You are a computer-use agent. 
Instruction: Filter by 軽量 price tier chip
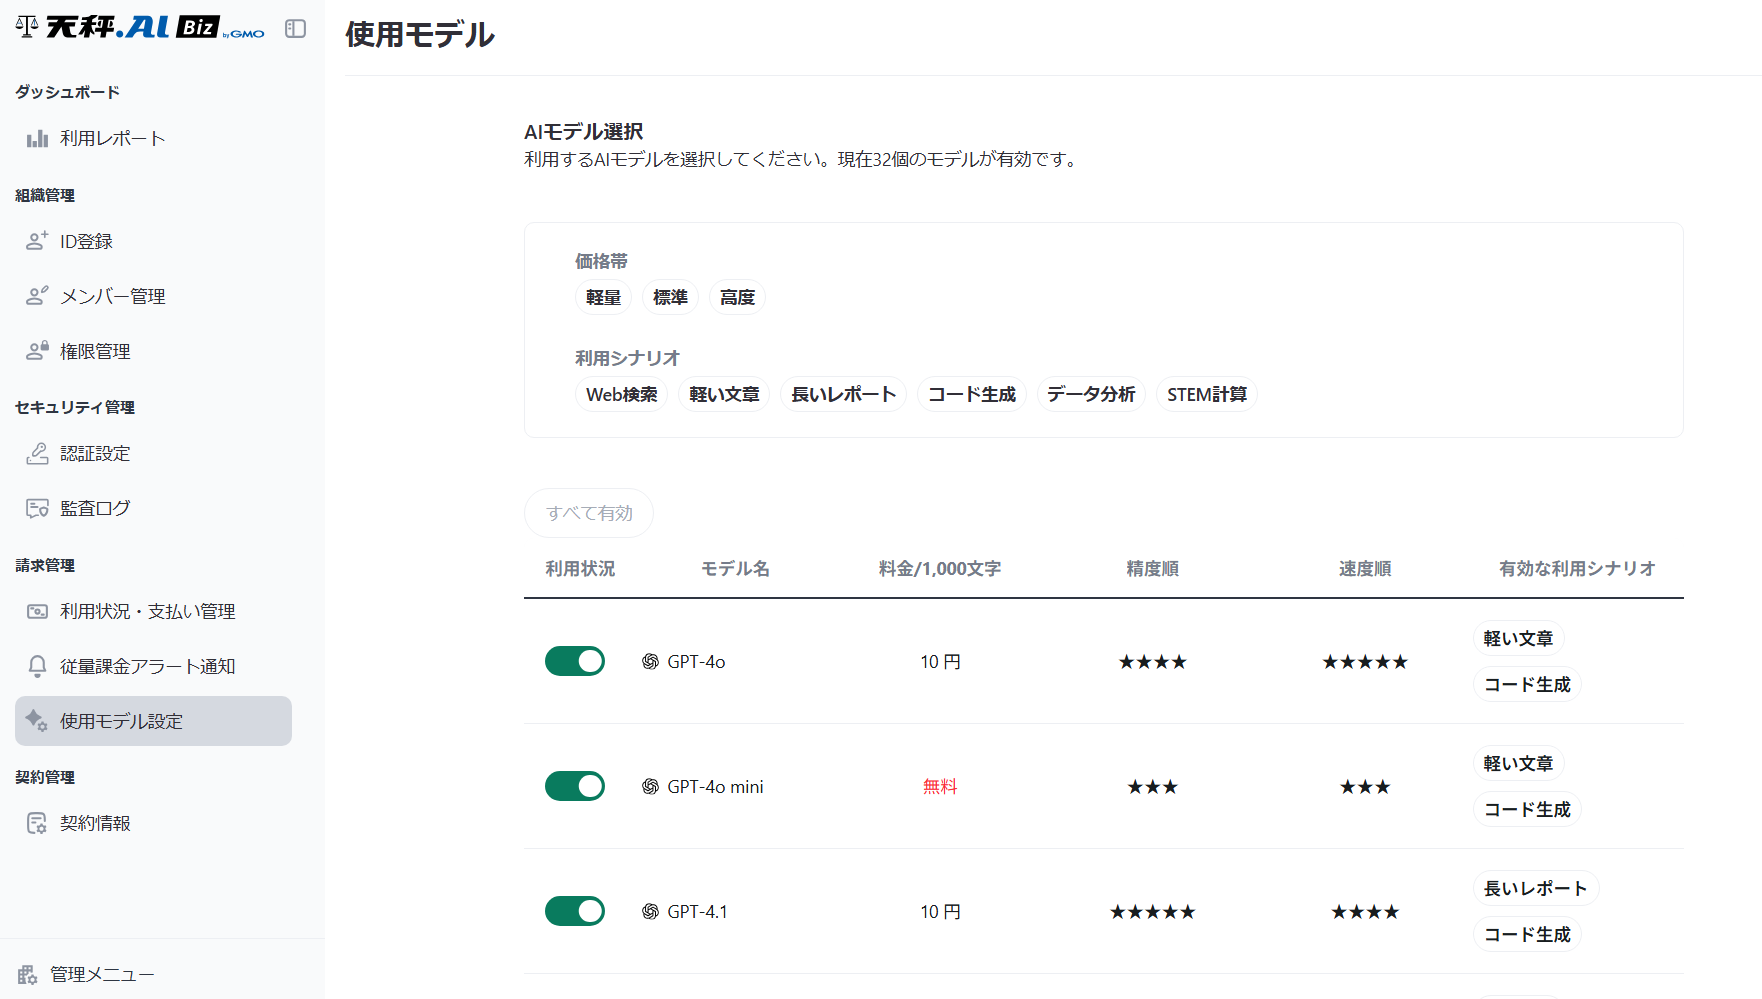[x=603, y=298]
